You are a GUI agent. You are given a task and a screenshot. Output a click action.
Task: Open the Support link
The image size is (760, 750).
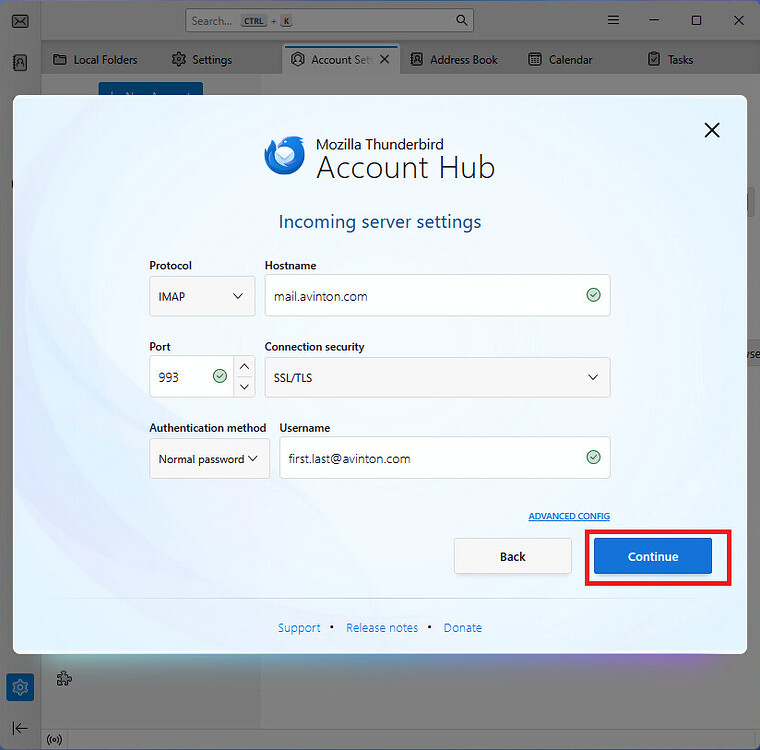point(299,627)
